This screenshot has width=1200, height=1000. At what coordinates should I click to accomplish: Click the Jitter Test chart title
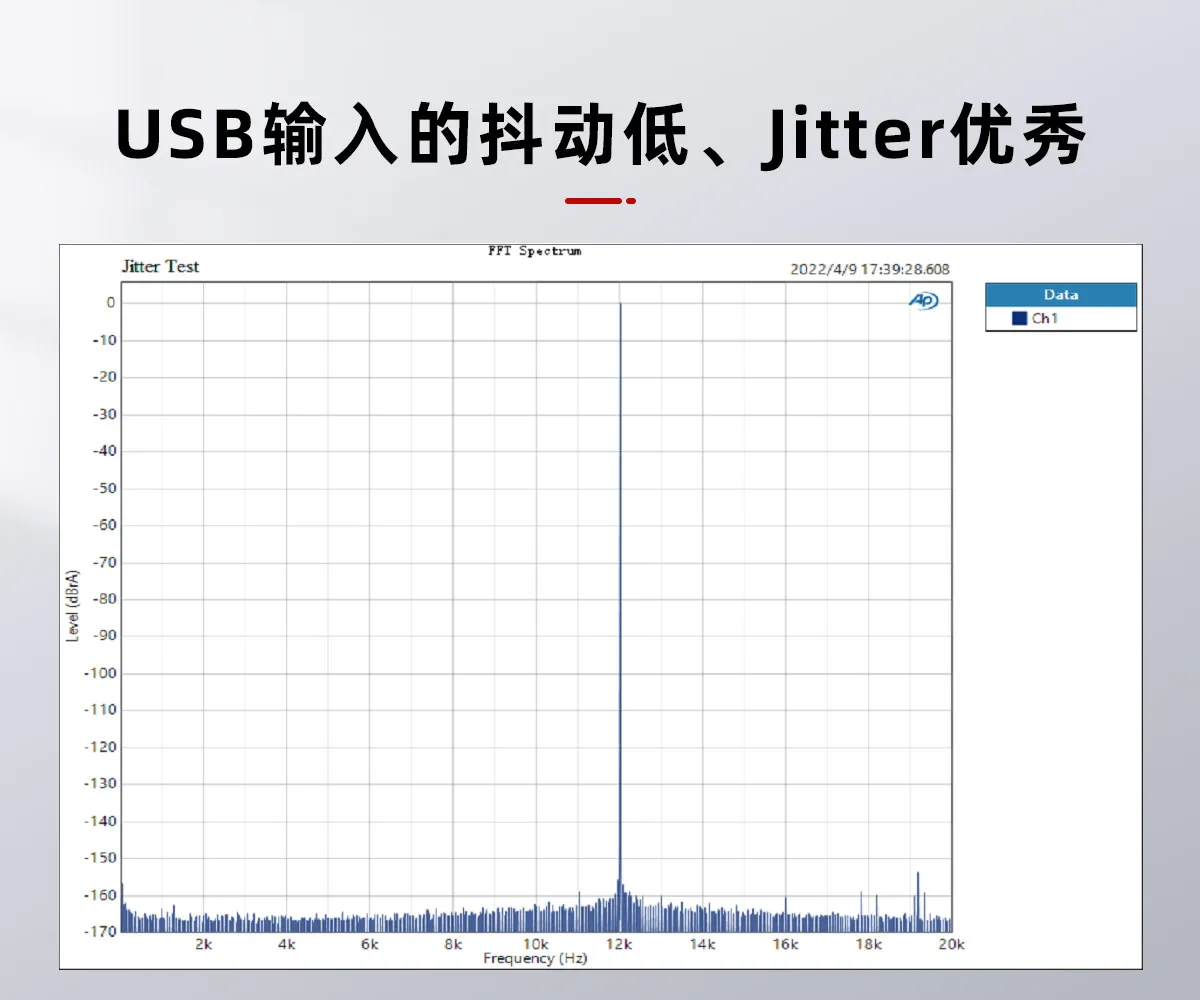[x=160, y=267]
